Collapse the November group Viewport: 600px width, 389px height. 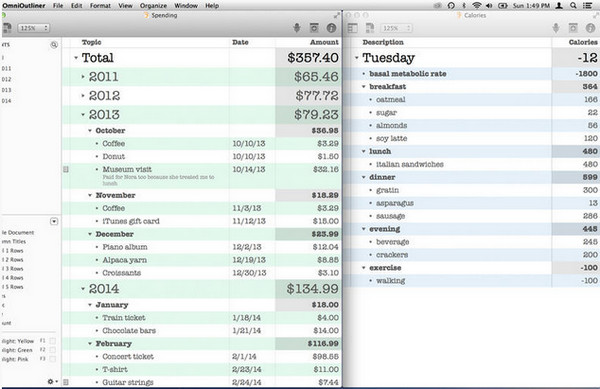click(90, 195)
